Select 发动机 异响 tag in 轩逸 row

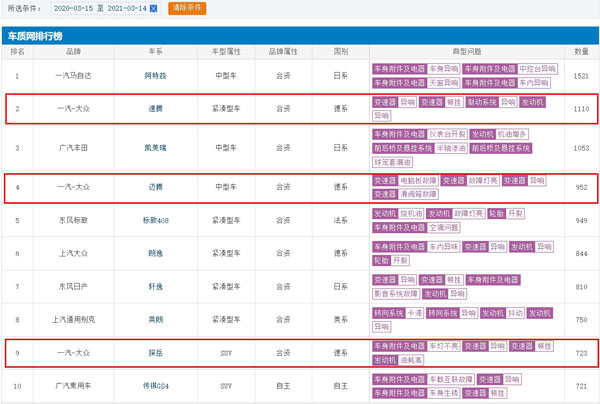pos(445,294)
